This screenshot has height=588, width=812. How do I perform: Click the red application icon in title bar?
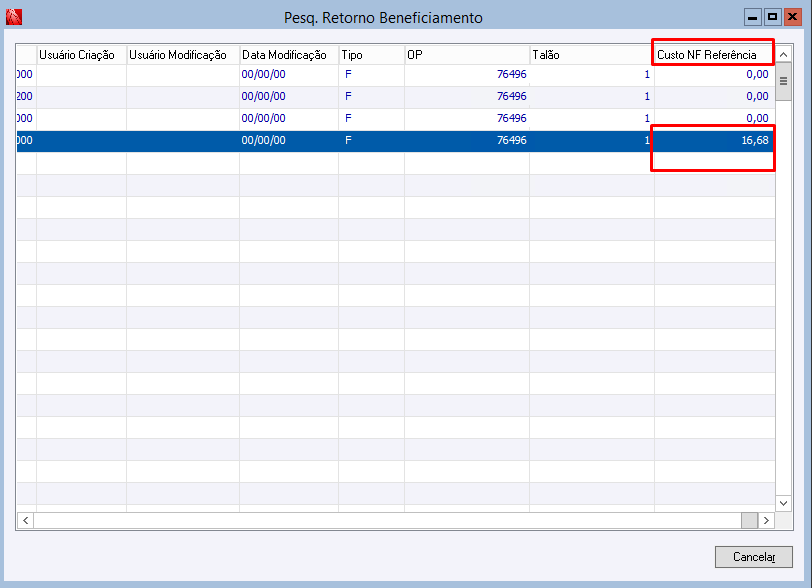(14, 17)
